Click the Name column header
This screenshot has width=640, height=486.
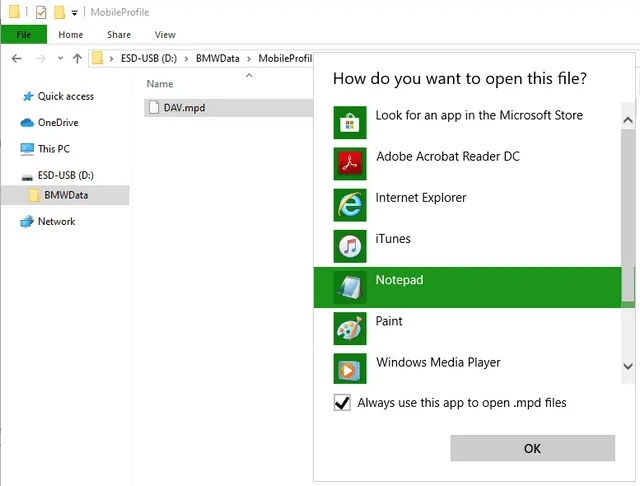point(160,84)
